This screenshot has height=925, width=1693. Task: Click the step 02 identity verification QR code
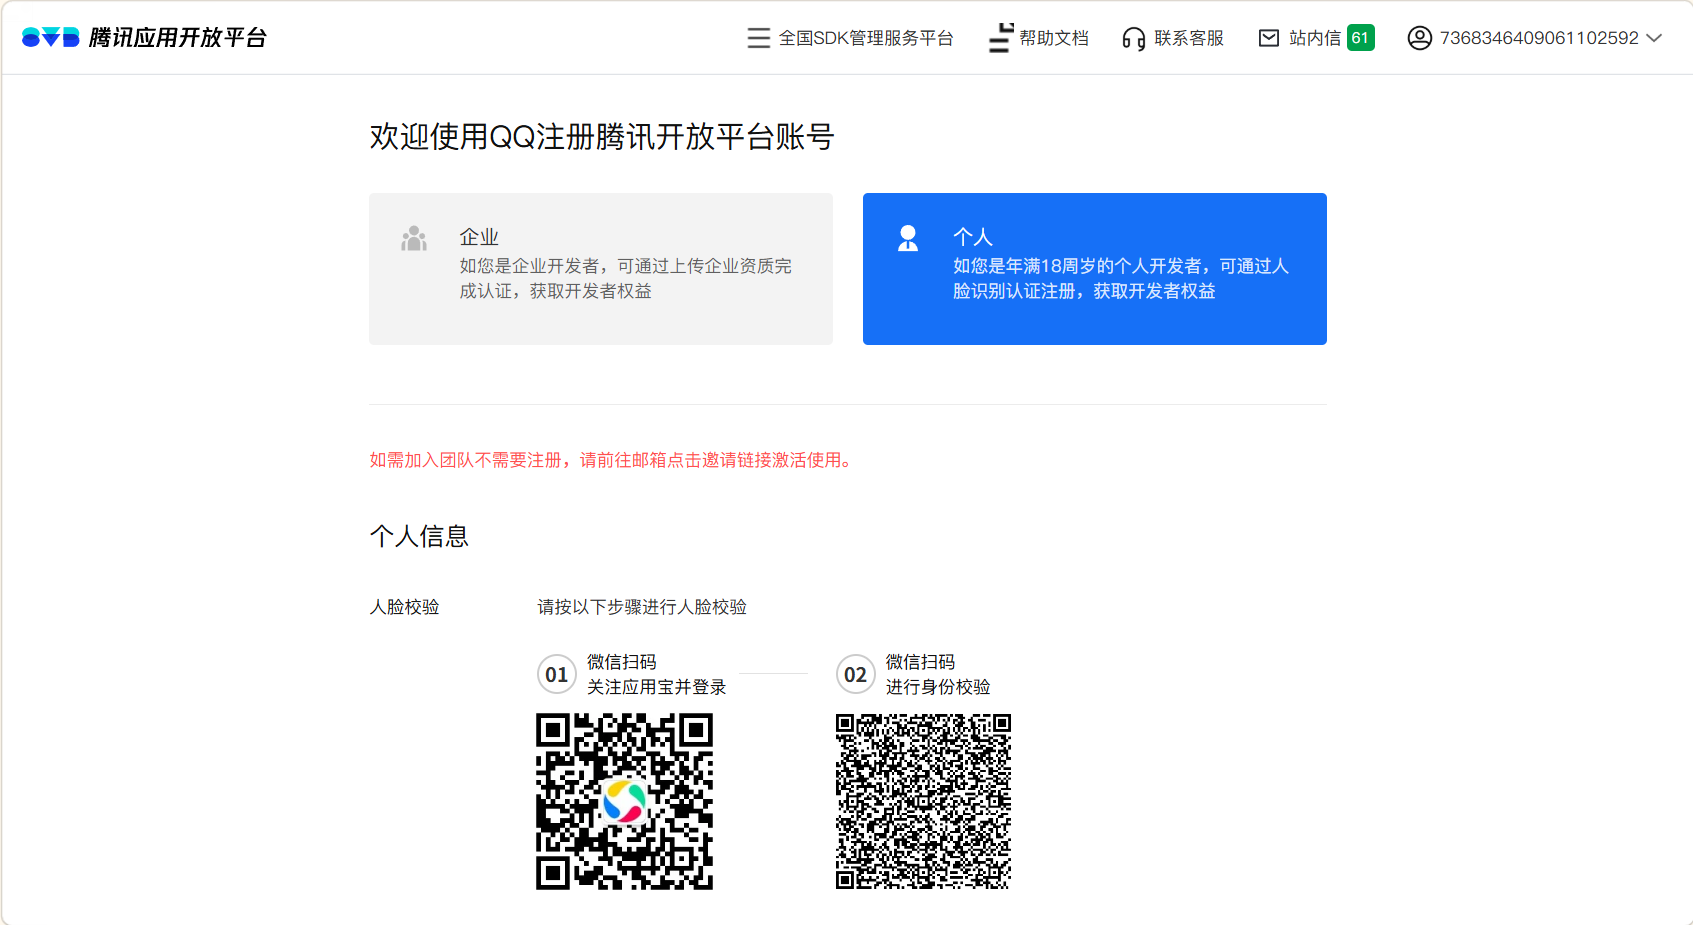[923, 801]
